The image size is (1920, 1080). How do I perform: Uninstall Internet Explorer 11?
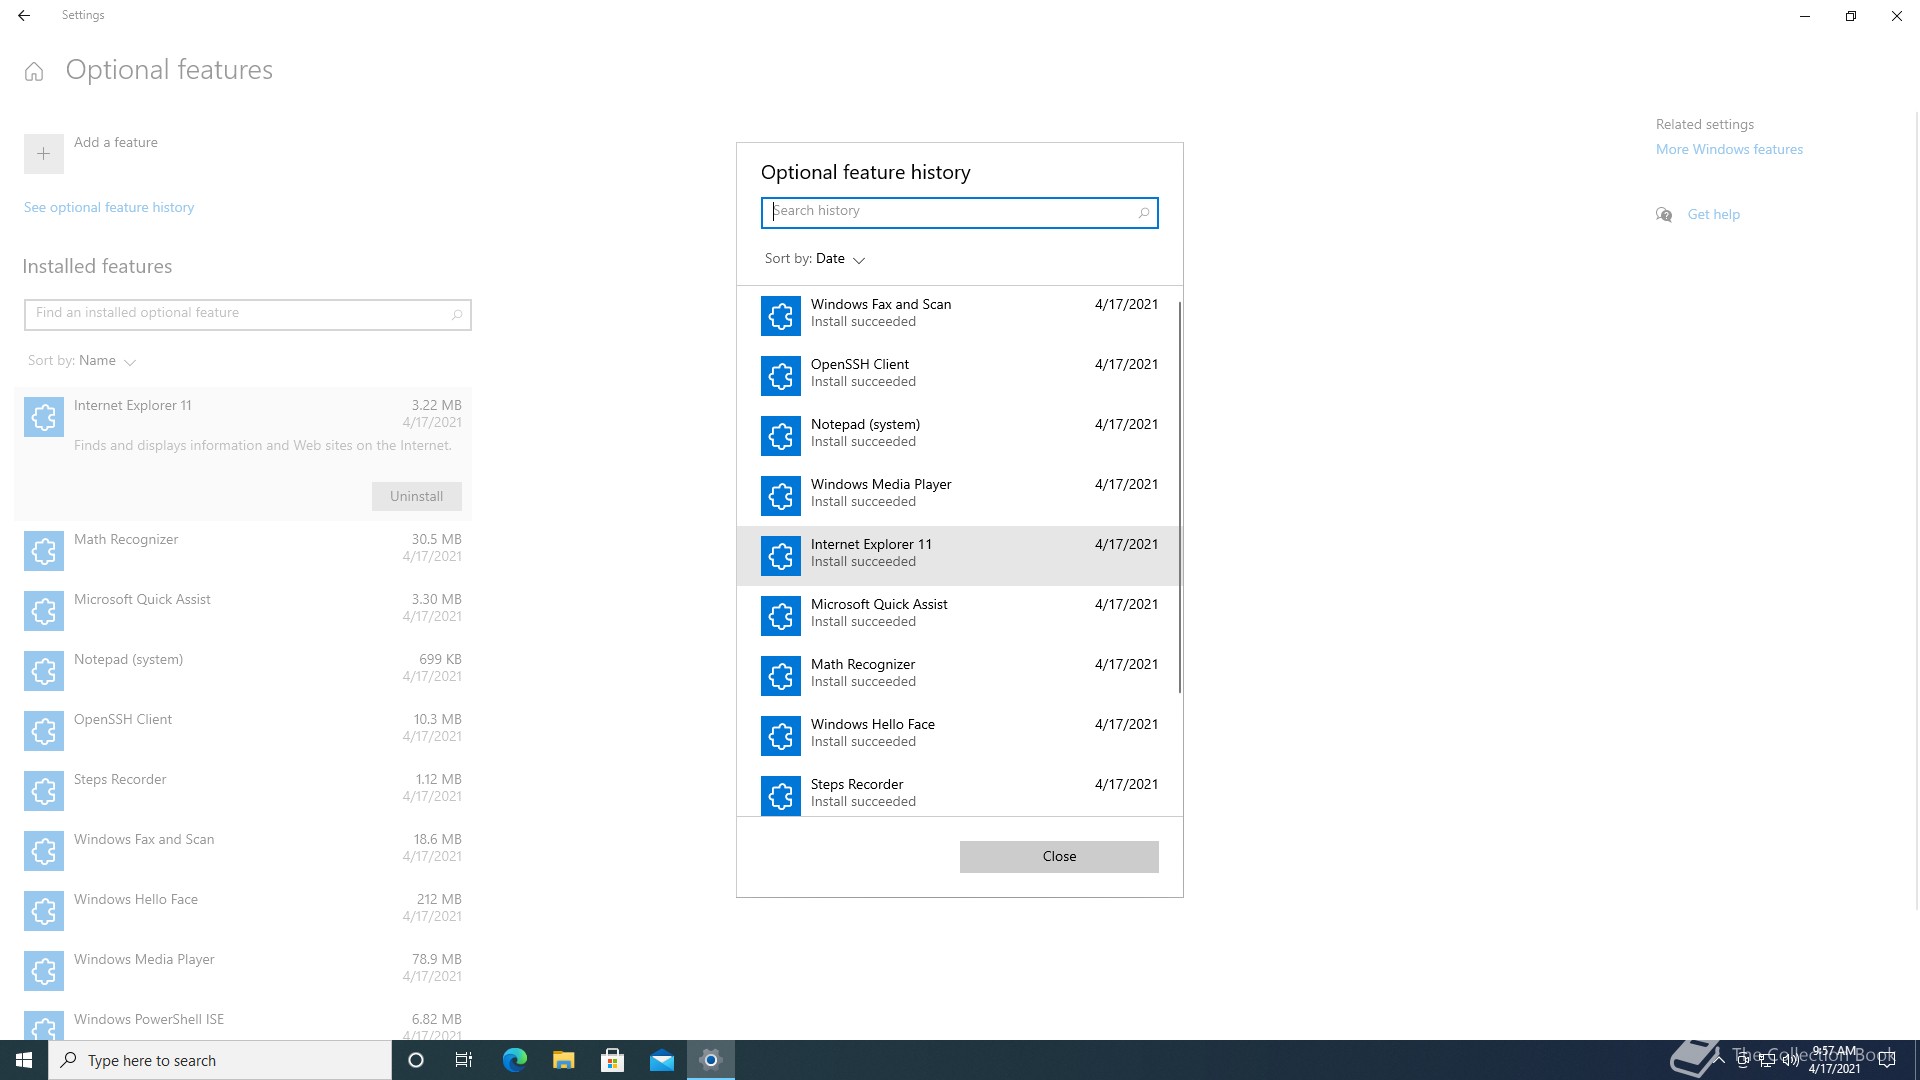[417, 497]
